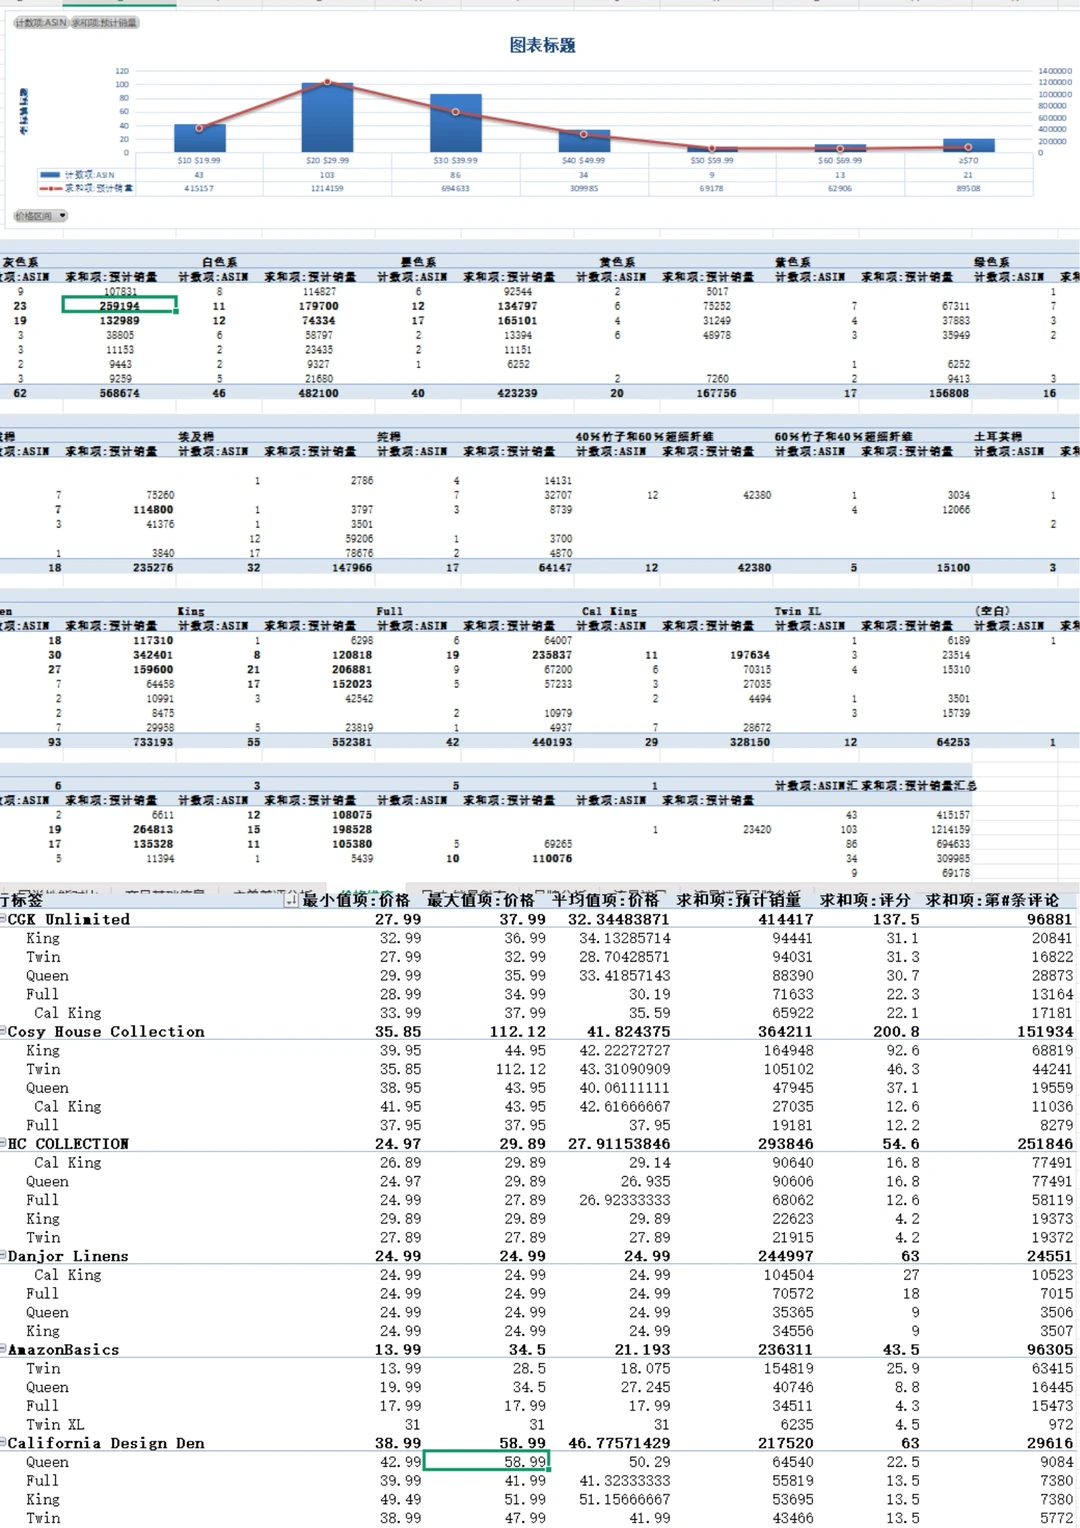The image size is (1080, 1528).
Task: Select cell 264813 in the bottom pivot table
Action: point(153,829)
